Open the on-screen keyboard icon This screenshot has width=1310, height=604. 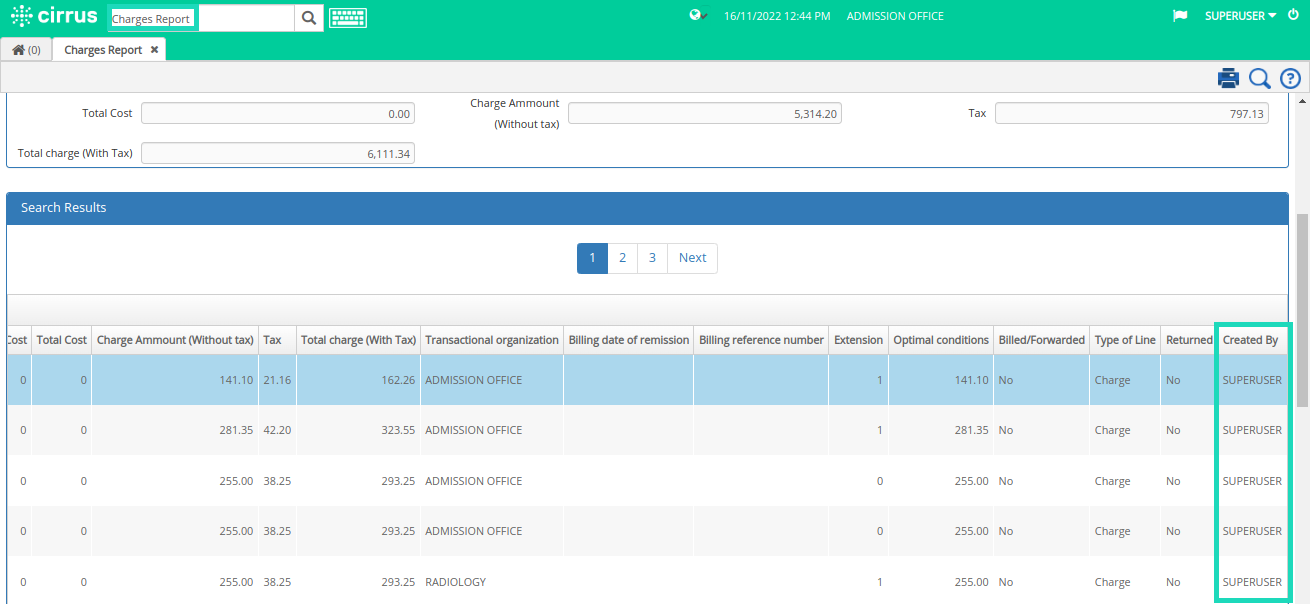[347, 17]
